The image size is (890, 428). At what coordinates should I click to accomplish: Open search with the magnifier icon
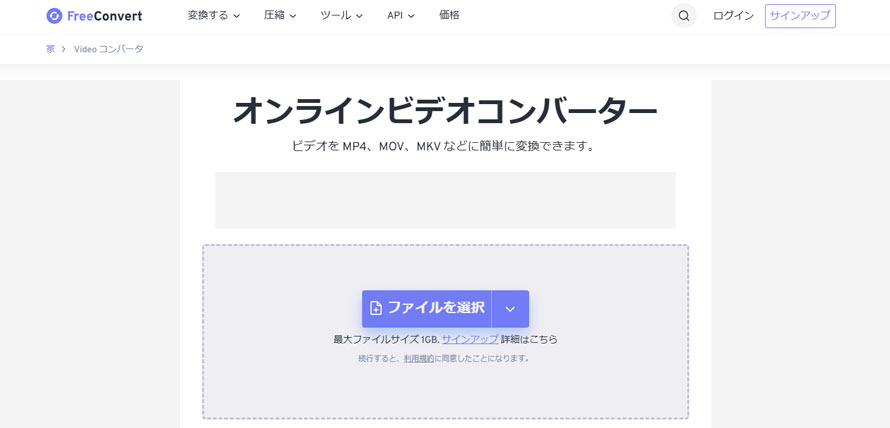pos(684,16)
